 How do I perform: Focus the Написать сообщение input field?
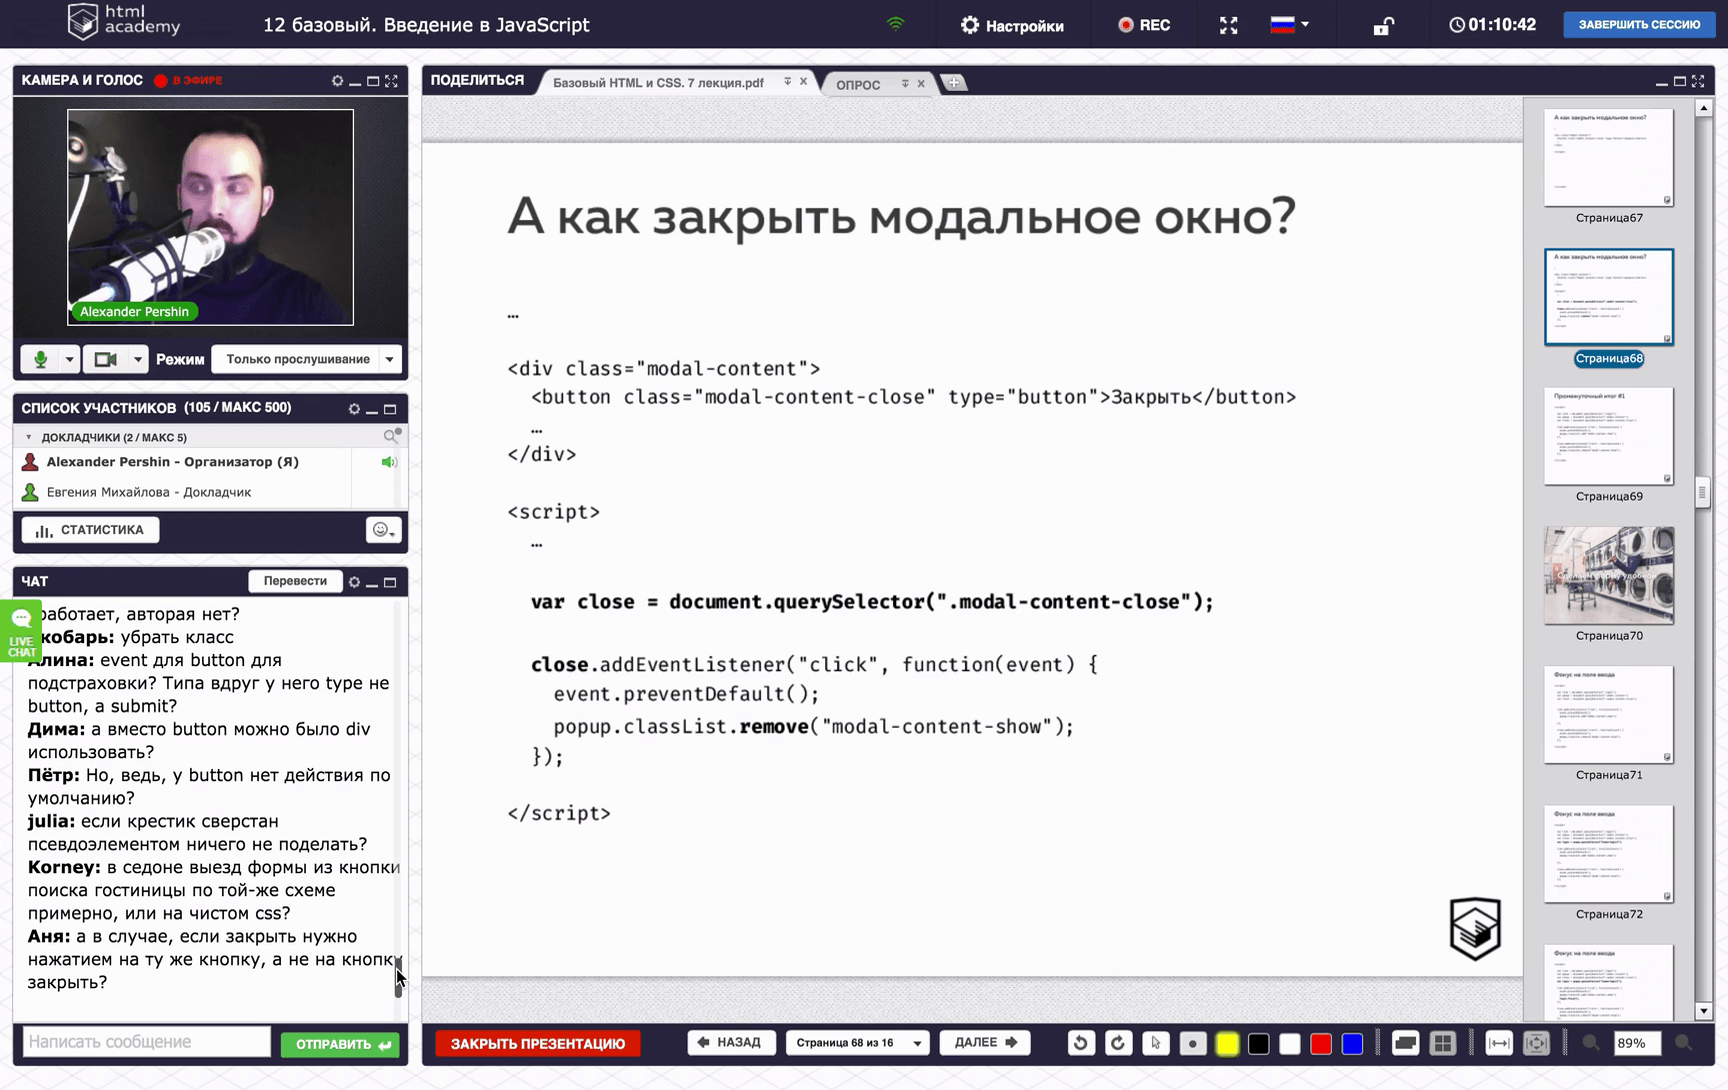coord(147,1042)
